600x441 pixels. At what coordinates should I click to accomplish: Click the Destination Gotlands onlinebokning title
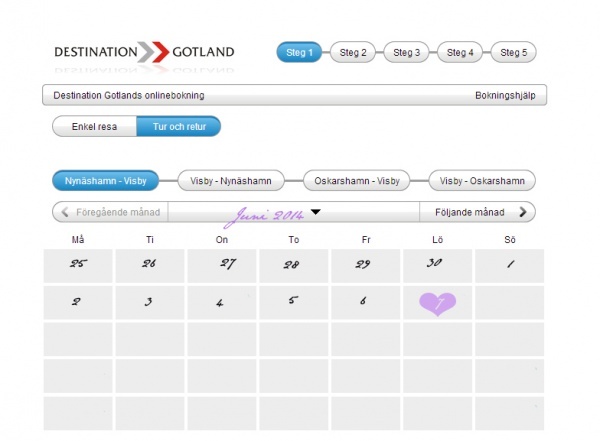click(x=129, y=95)
